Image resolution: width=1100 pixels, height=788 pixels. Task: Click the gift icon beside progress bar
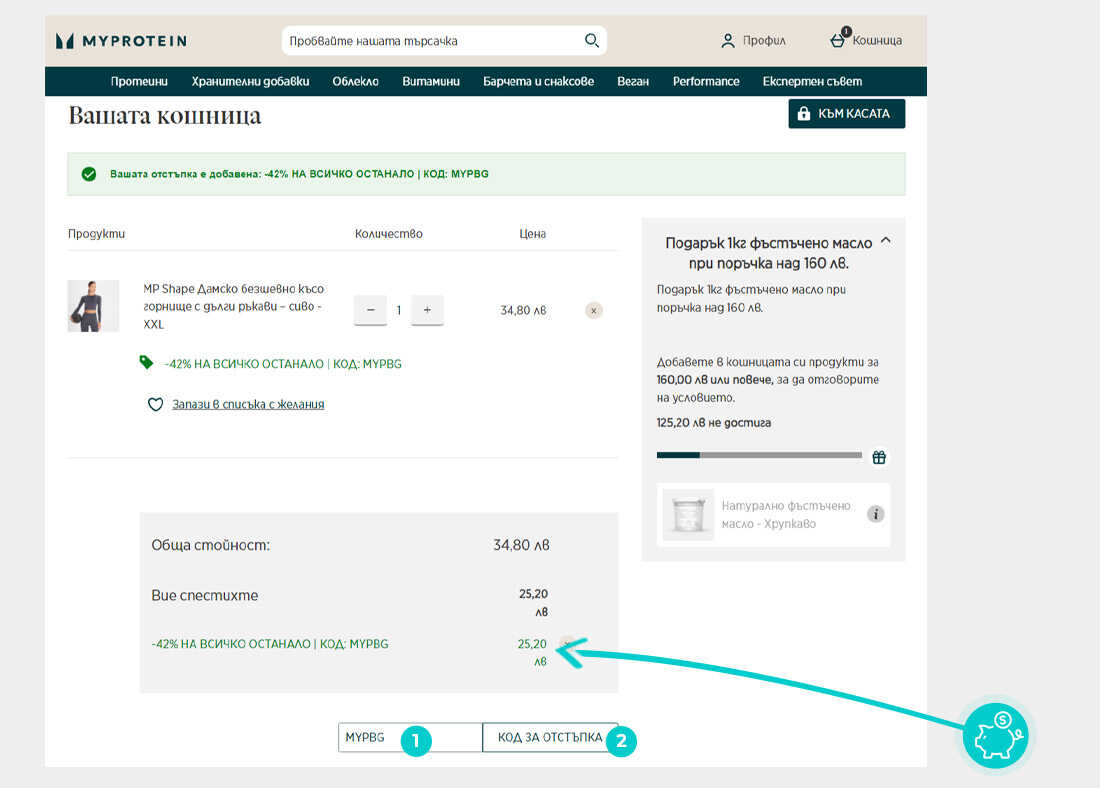[x=879, y=458]
